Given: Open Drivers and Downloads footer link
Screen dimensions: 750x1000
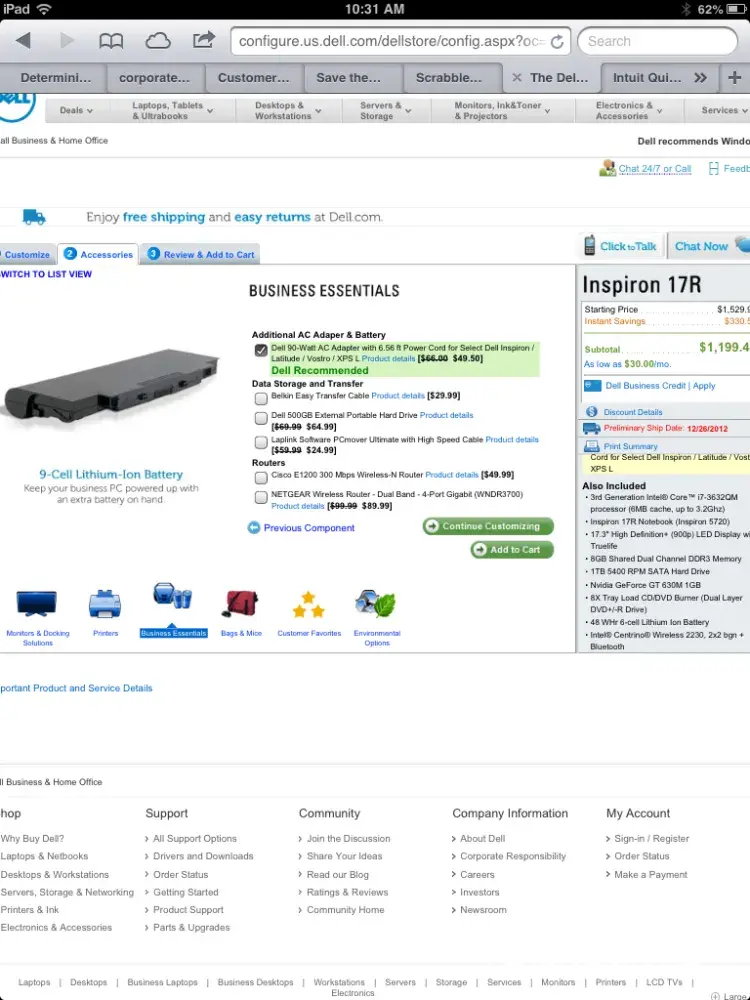Looking at the screenshot, I should point(203,856).
